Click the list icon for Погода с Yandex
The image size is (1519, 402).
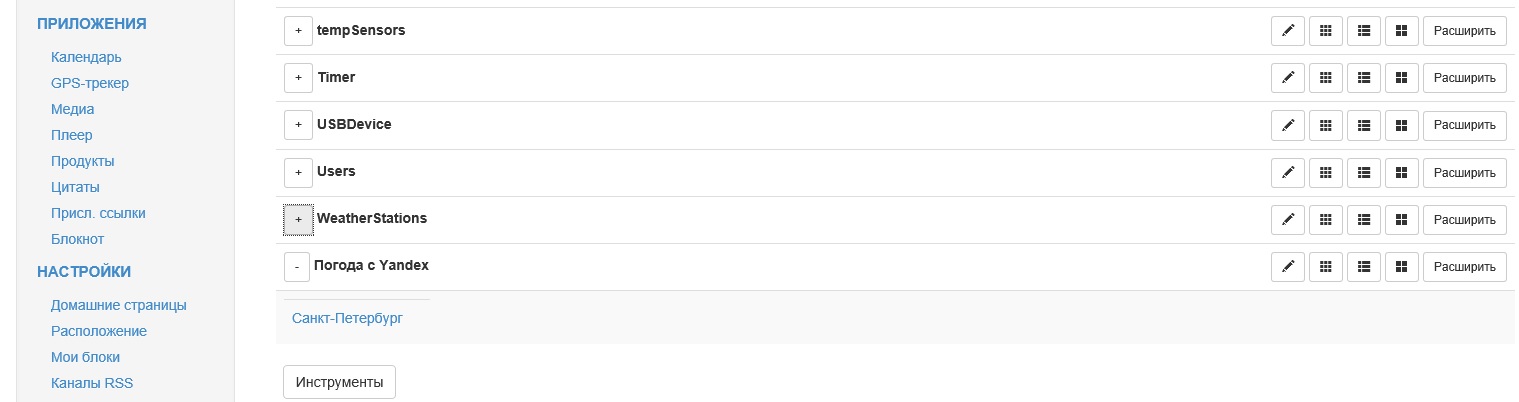pos(1363,266)
